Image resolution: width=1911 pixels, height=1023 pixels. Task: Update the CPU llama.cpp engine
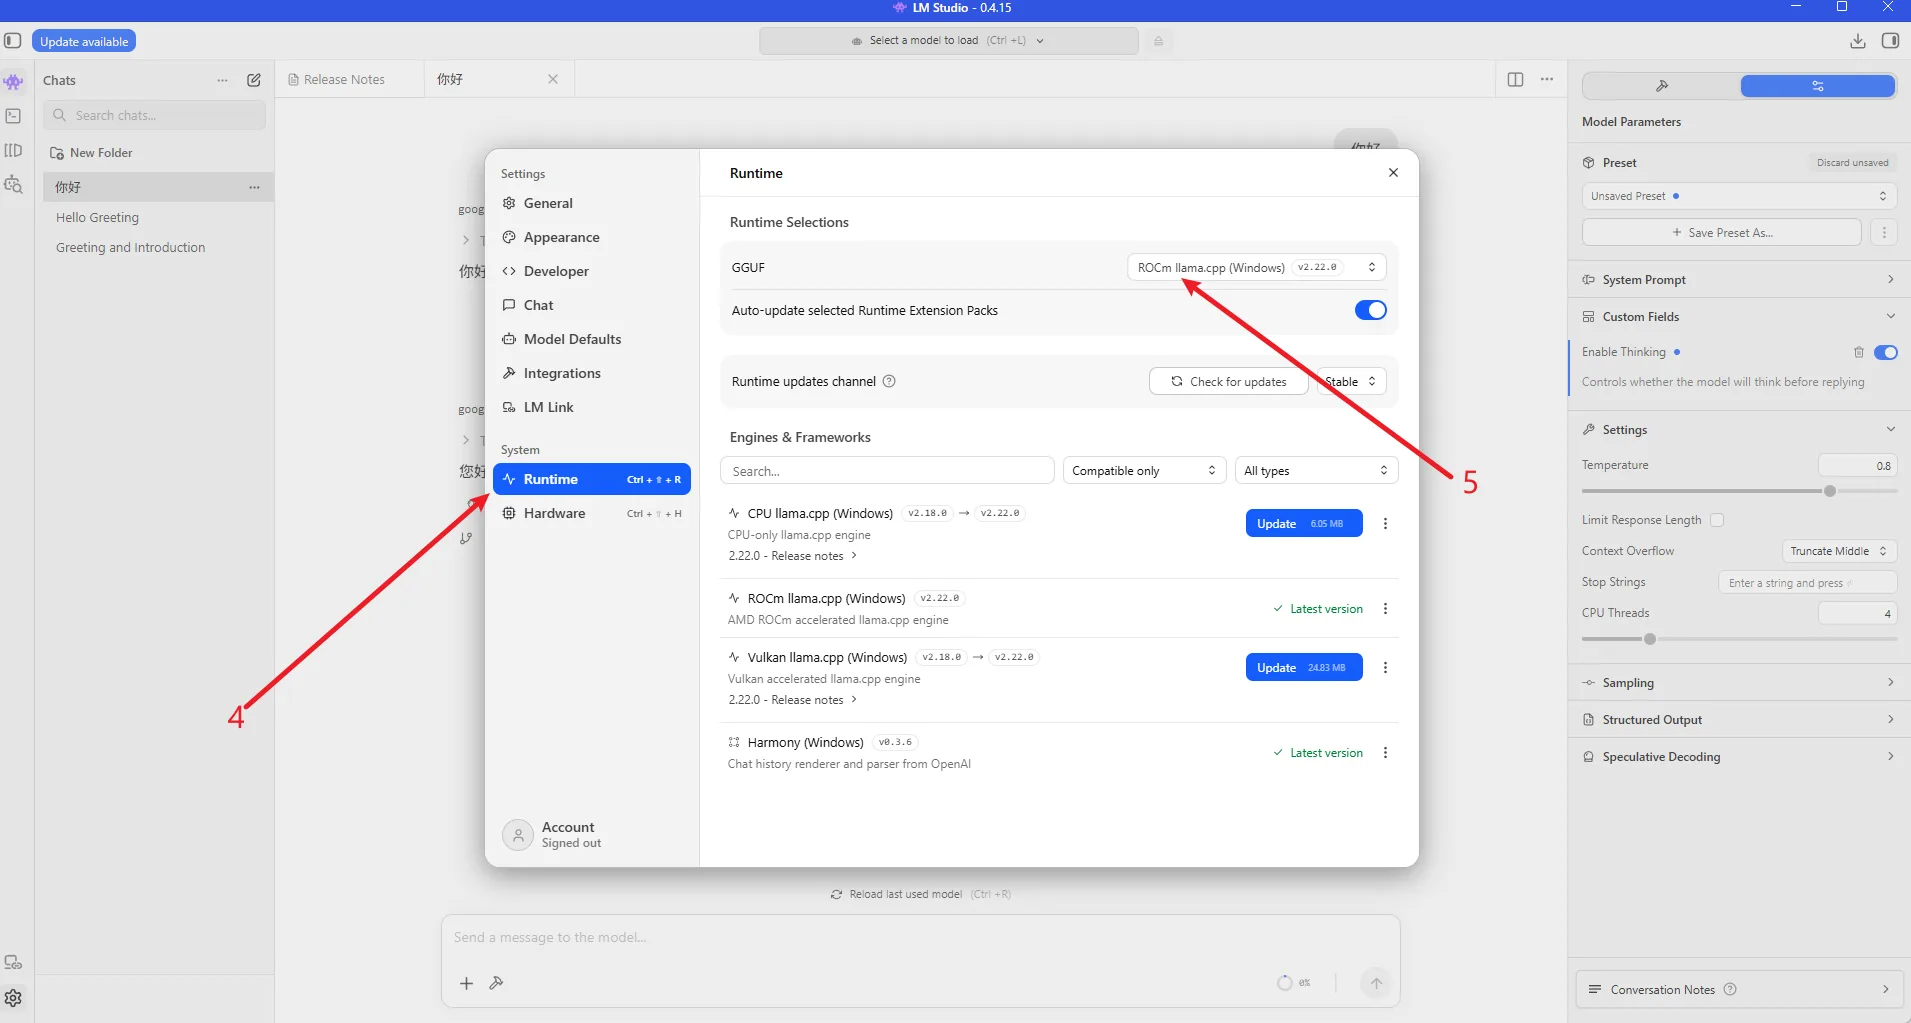click(1304, 523)
